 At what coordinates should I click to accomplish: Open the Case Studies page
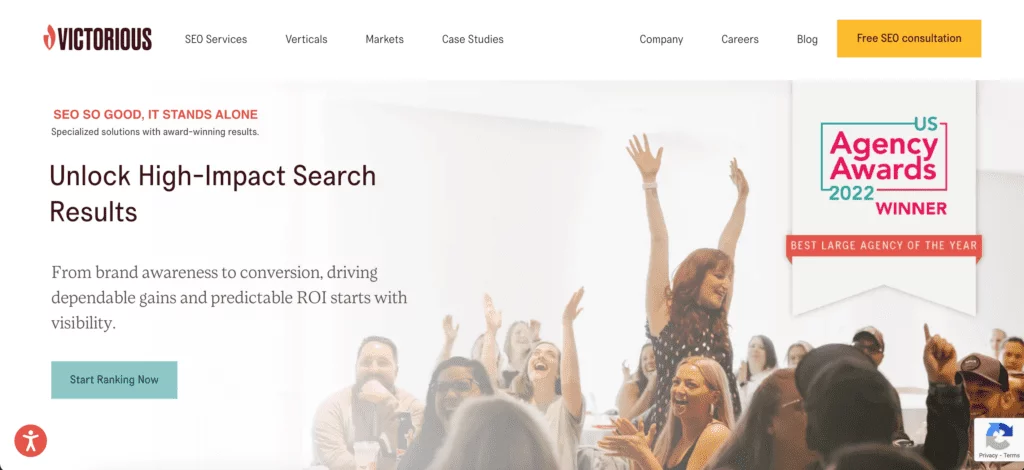(472, 39)
